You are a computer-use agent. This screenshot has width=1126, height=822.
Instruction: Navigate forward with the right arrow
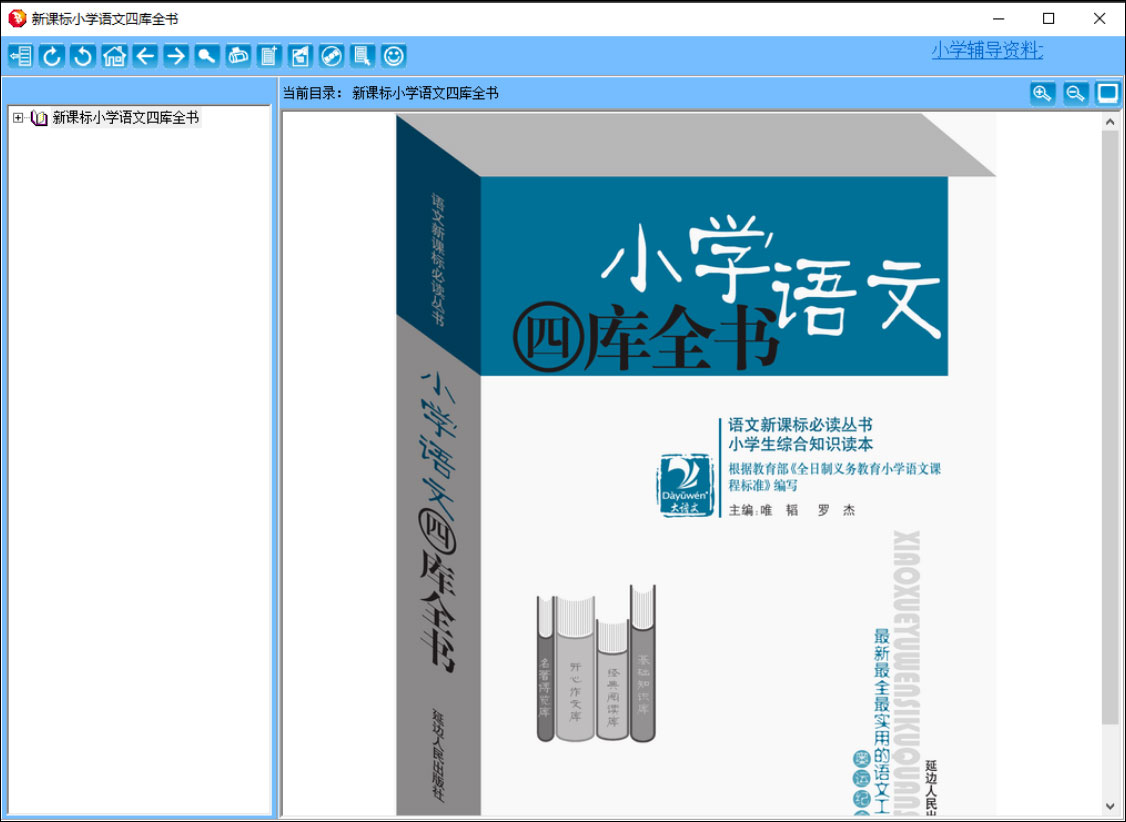click(176, 56)
